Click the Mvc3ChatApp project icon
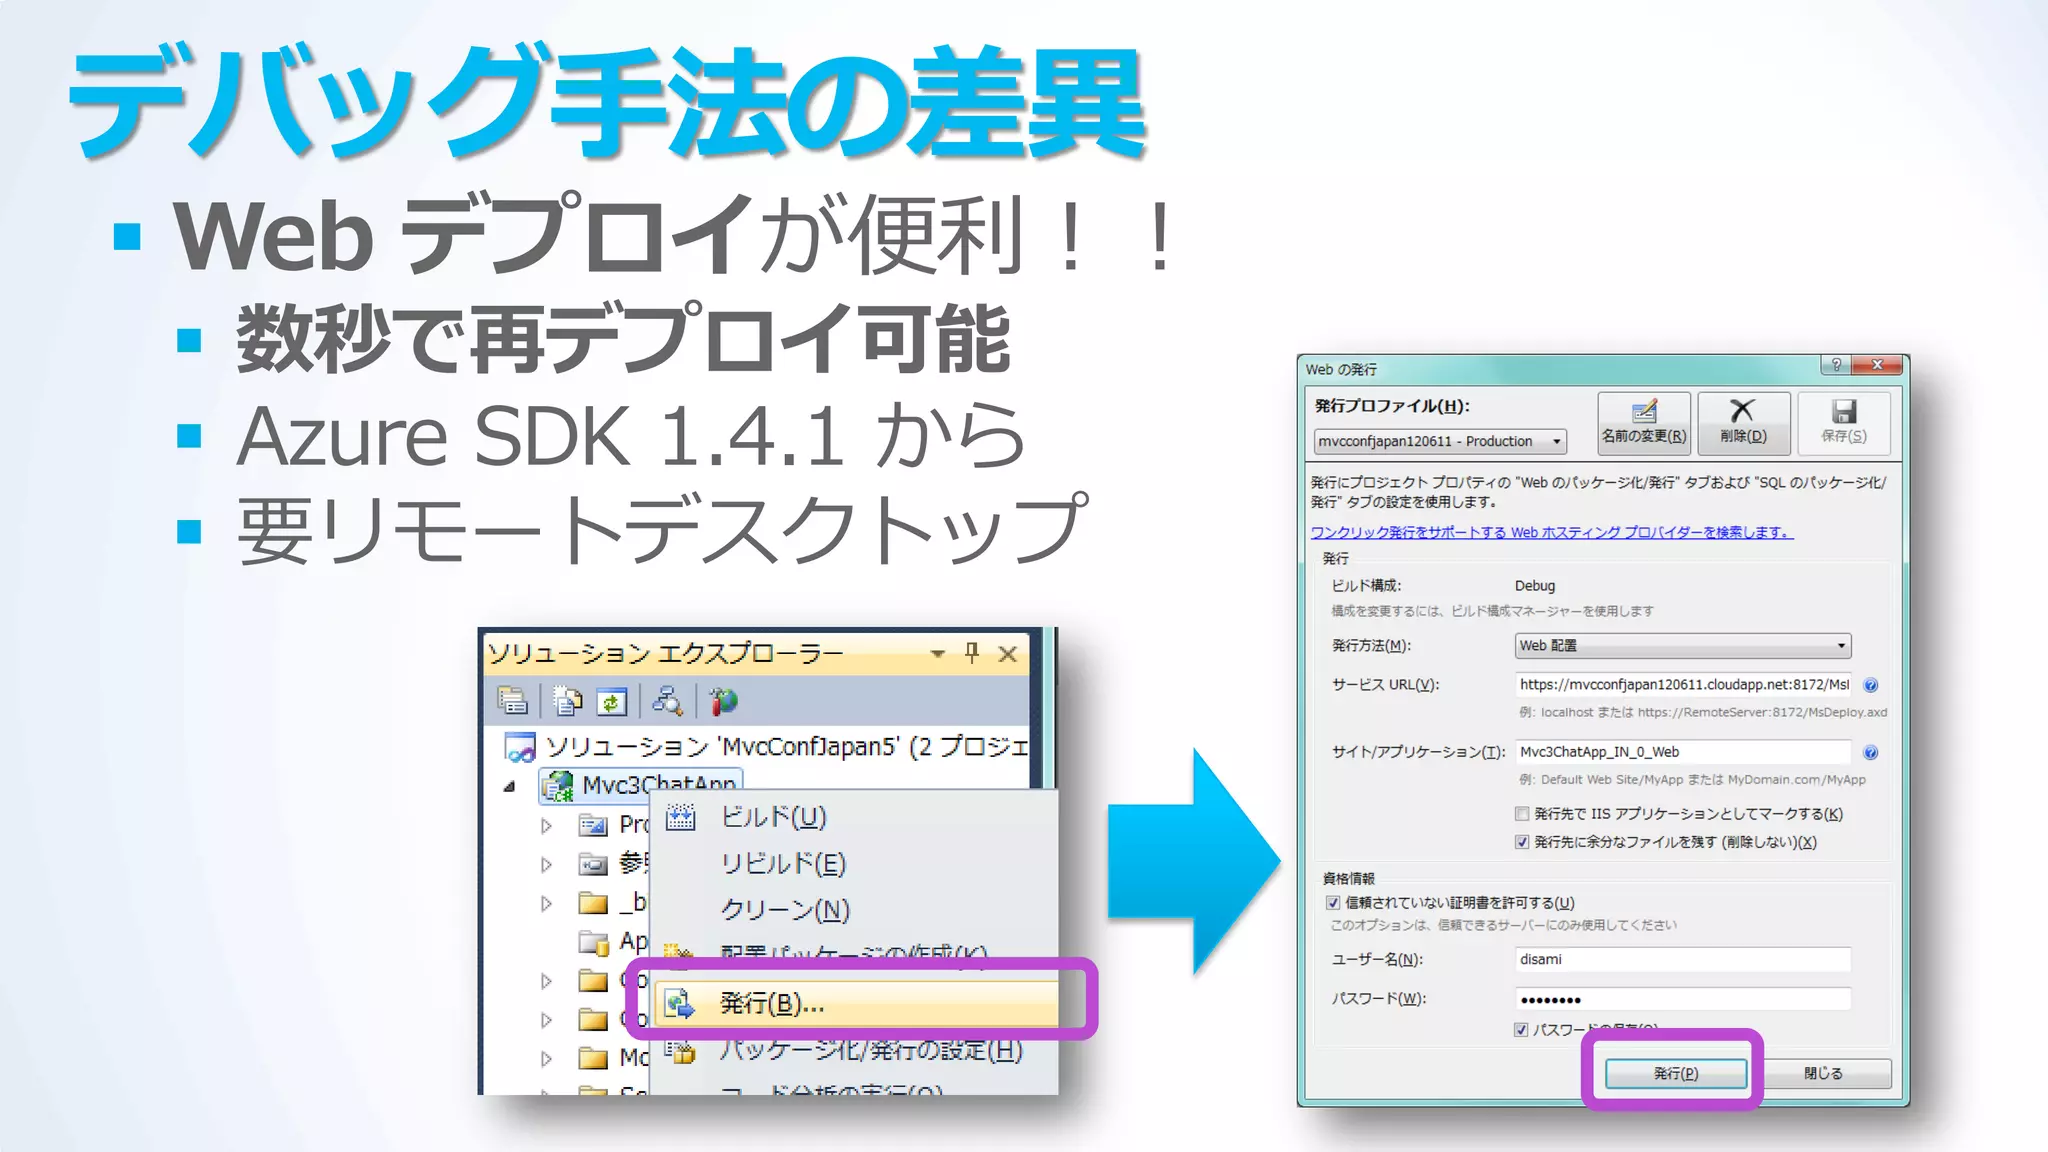2048x1152 pixels. point(558,786)
